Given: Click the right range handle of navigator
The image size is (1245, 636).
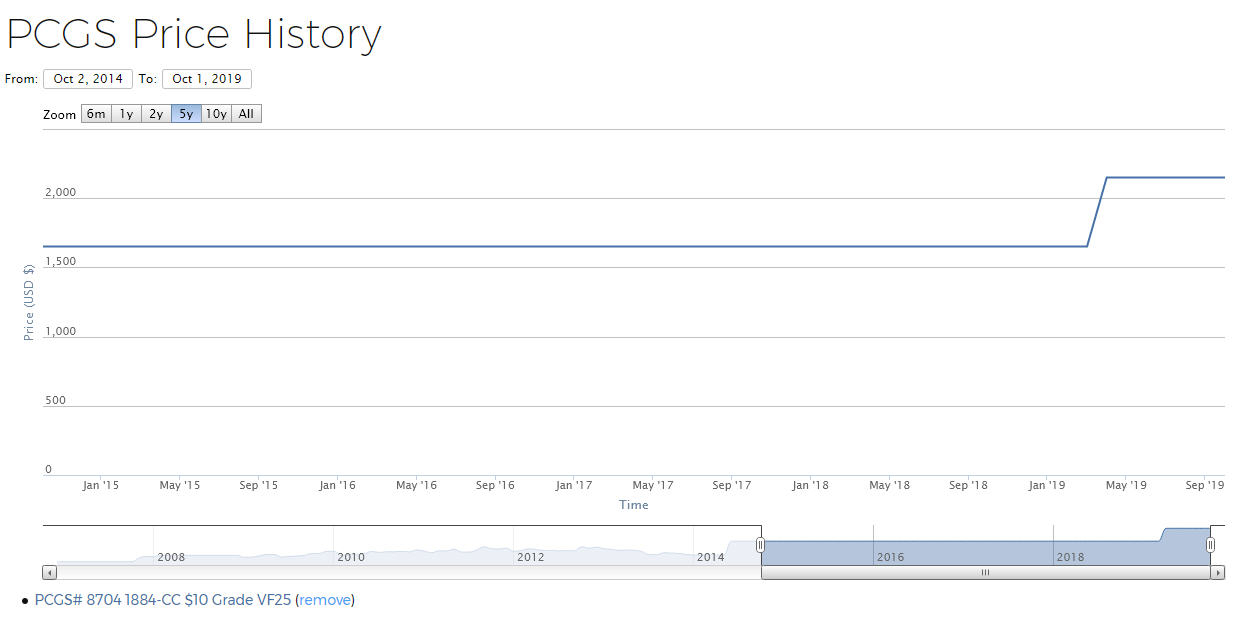Looking at the screenshot, I should (1210, 545).
